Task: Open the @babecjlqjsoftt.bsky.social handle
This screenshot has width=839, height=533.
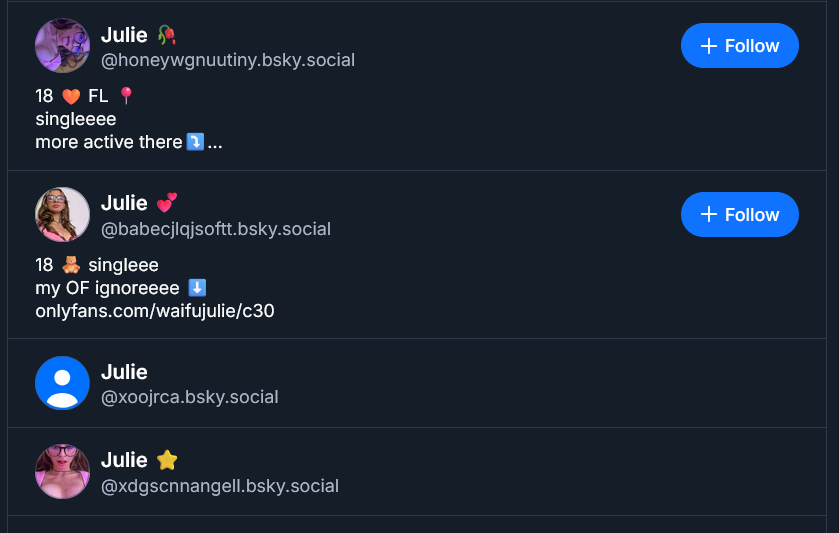Action: click(x=216, y=229)
